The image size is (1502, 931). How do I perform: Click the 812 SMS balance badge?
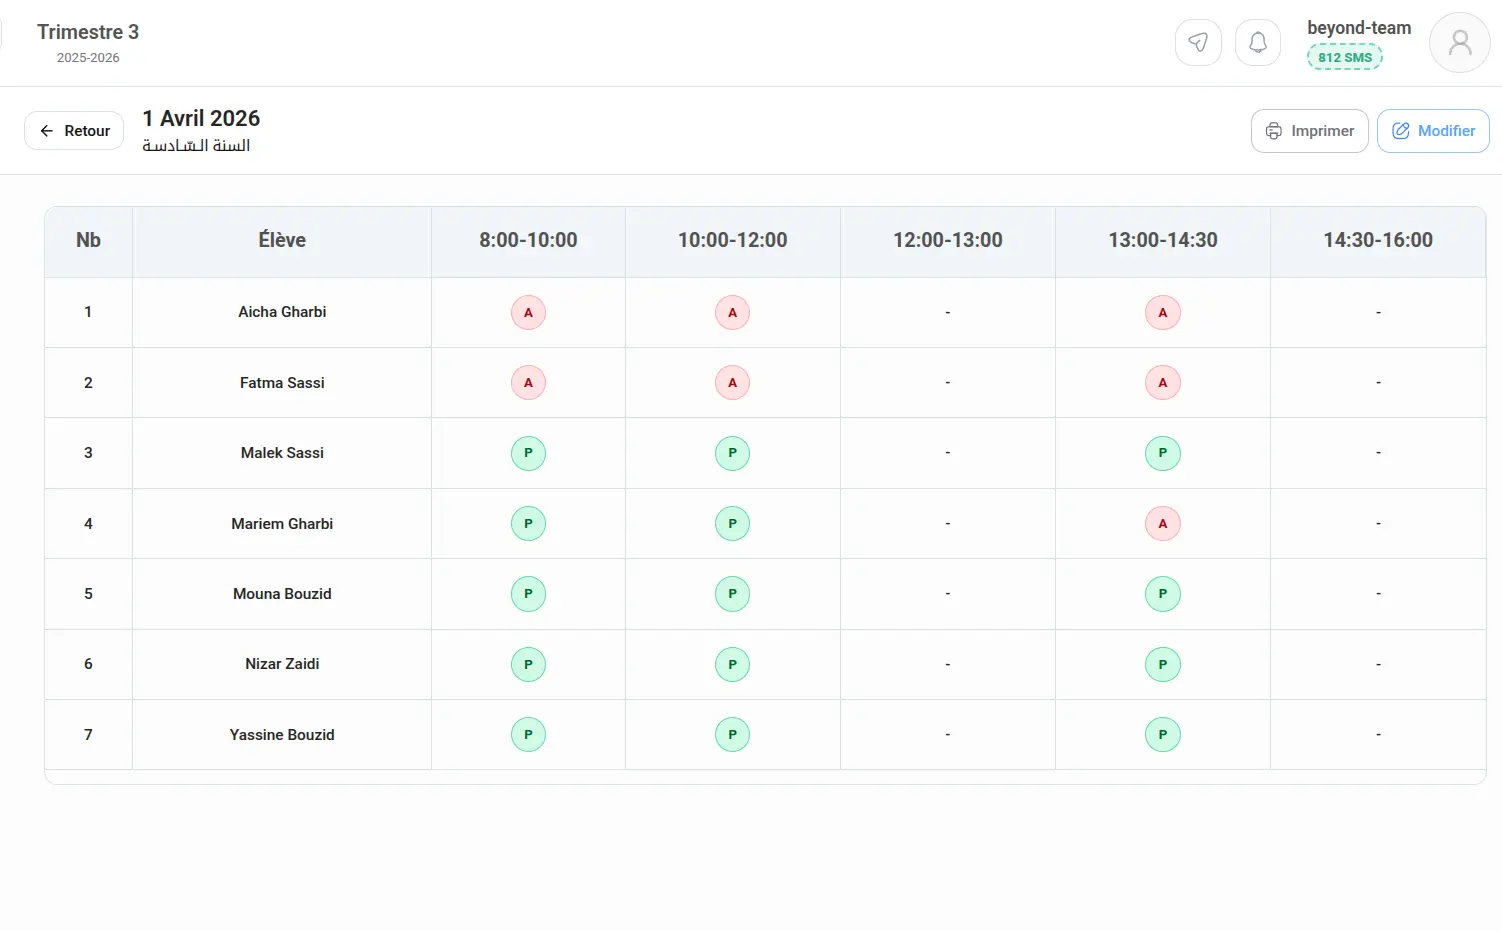point(1345,57)
